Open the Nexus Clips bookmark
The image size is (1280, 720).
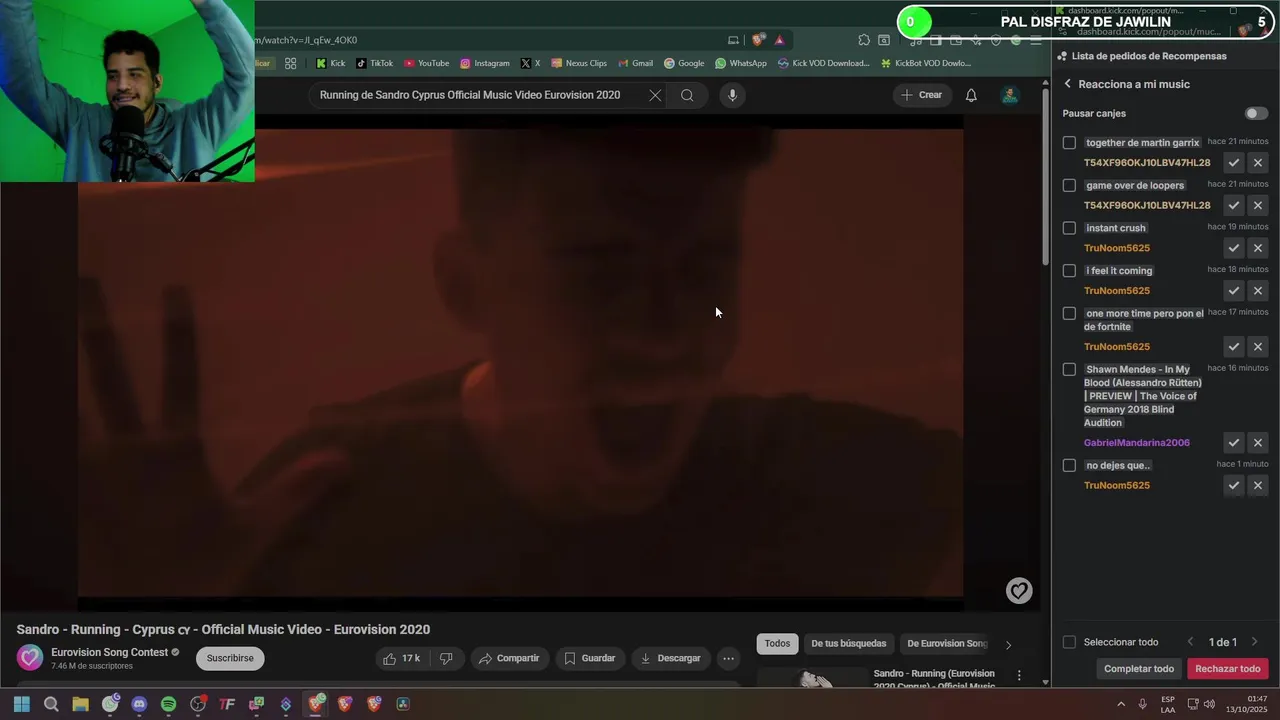point(579,63)
